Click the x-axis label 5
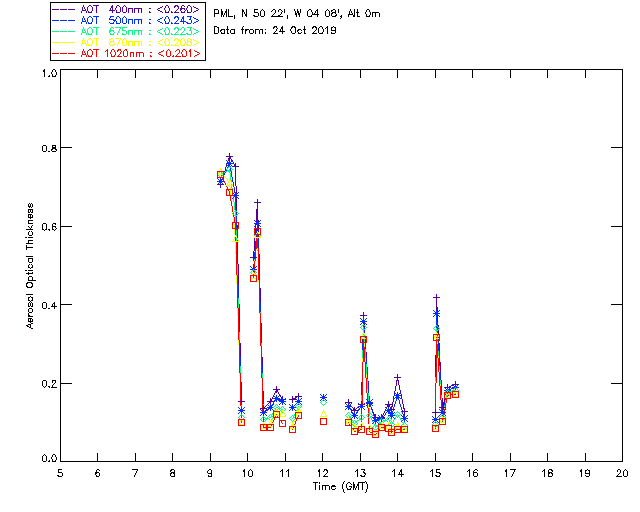 pos(60,473)
